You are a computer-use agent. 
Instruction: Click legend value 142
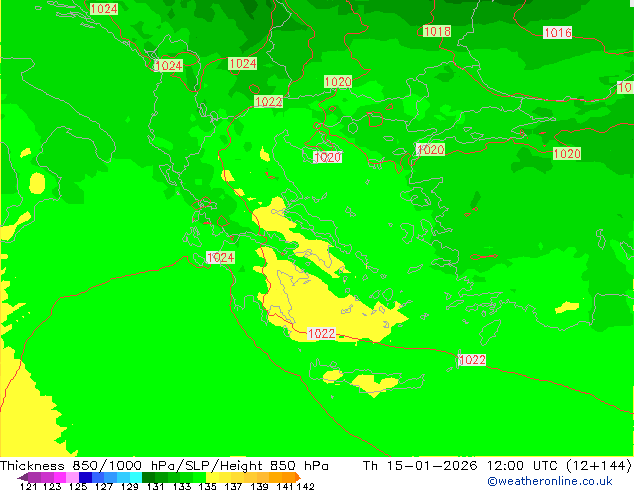305,486
